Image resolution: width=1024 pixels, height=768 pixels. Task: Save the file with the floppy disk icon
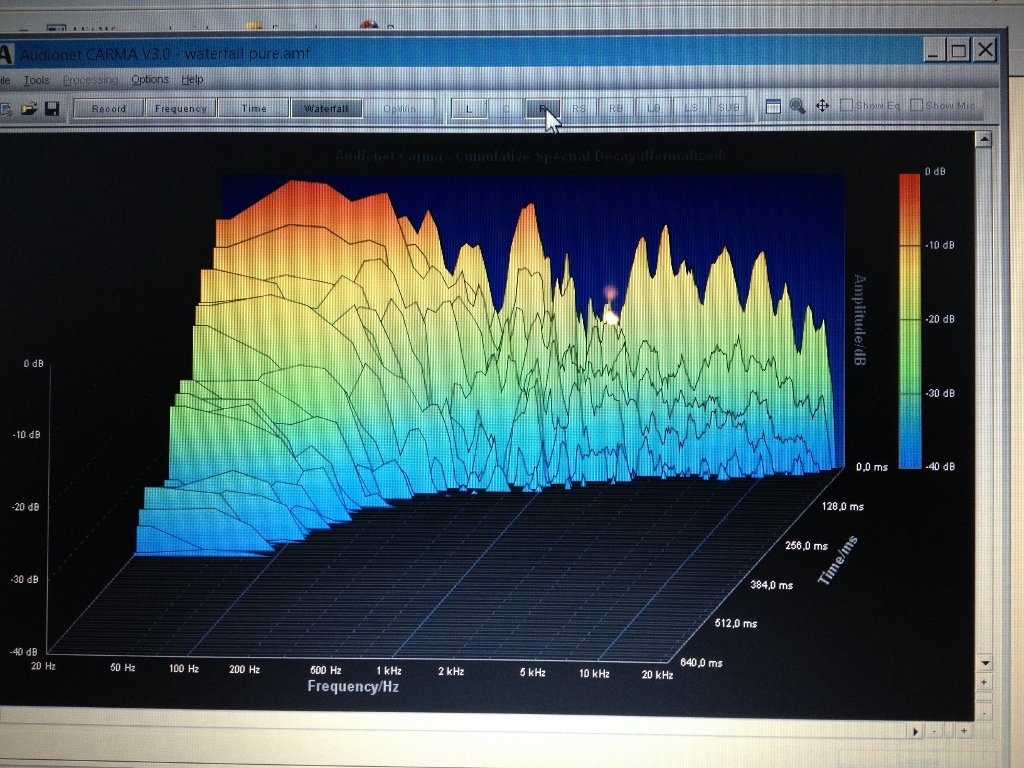(x=52, y=108)
